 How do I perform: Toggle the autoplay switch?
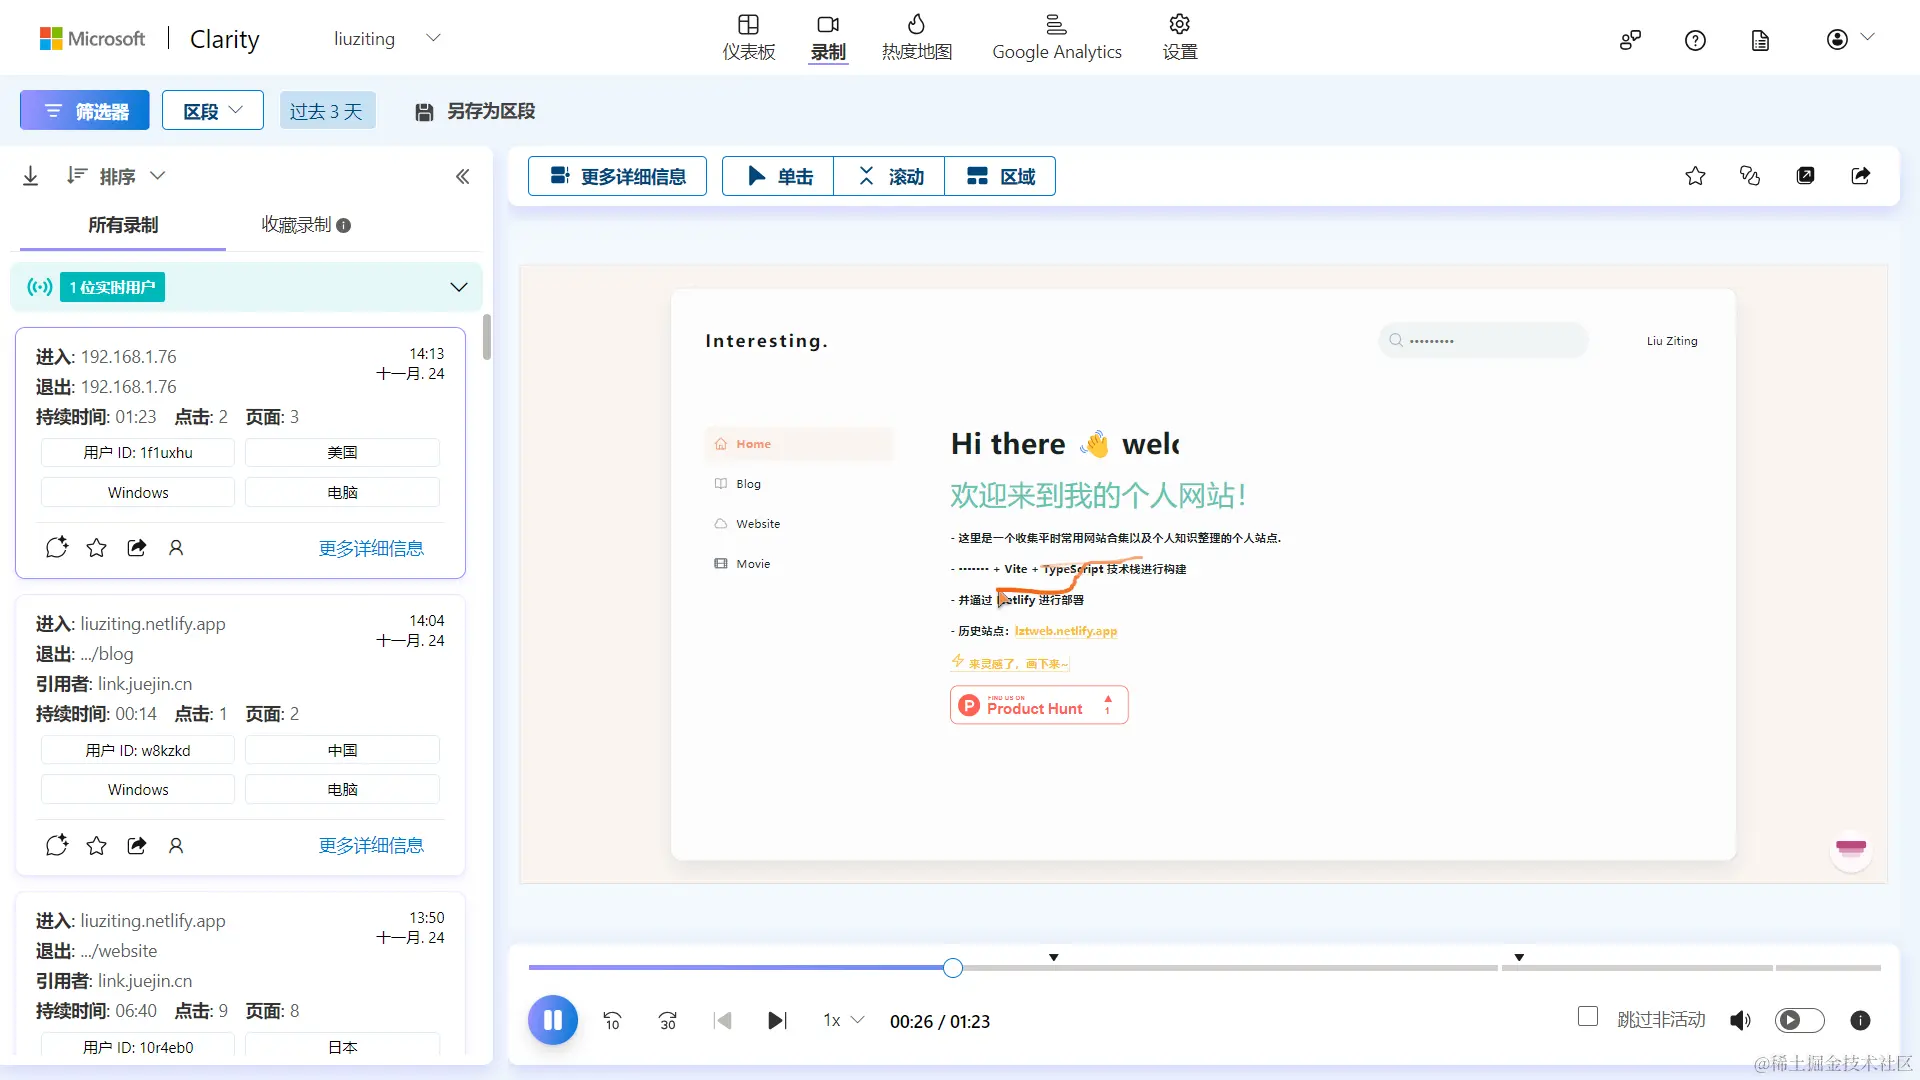pos(1799,1020)
